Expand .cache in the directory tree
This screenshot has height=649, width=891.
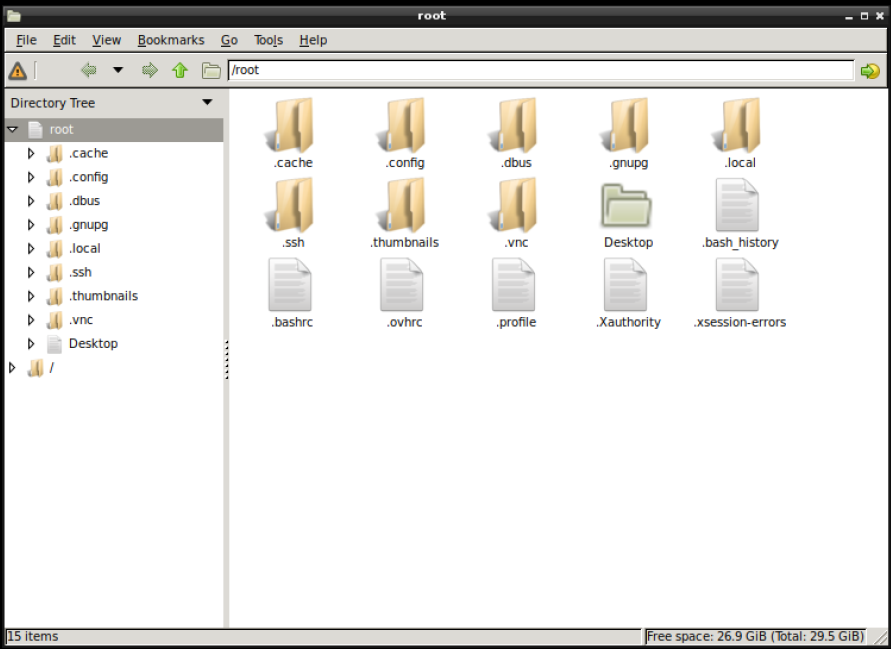[31, 153]
